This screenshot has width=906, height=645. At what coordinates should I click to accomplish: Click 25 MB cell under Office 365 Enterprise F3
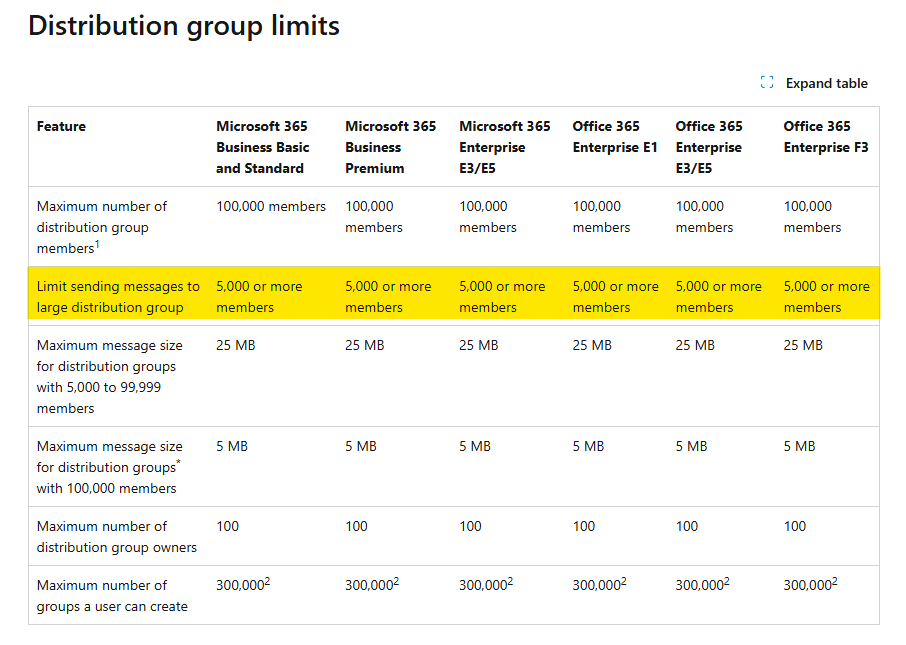click(803, 345)
